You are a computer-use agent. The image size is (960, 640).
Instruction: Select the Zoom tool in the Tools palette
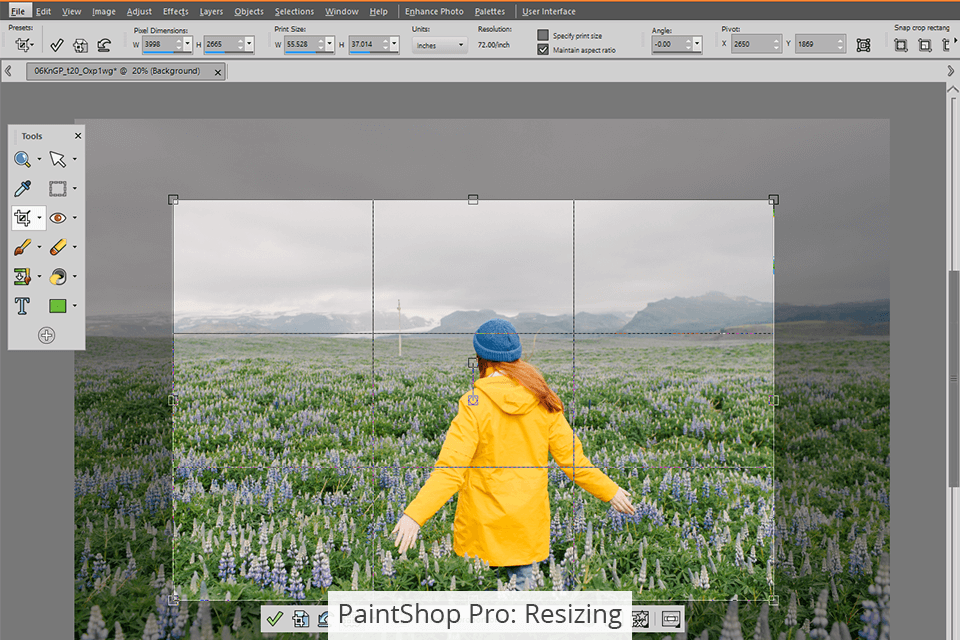coord(22,159)
